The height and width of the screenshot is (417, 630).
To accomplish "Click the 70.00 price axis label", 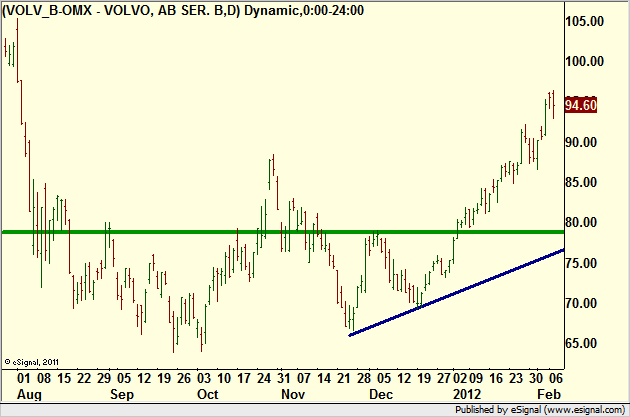I will pos(581,303).
